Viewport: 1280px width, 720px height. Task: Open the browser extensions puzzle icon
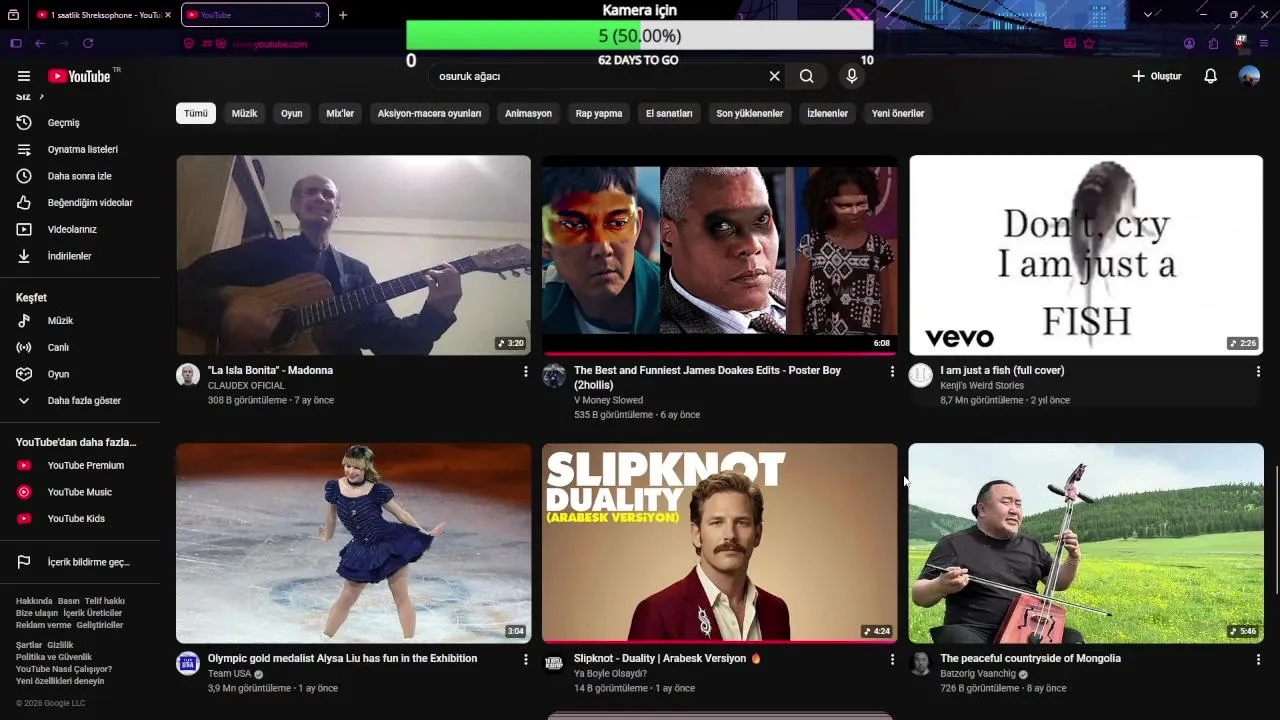1214,44
